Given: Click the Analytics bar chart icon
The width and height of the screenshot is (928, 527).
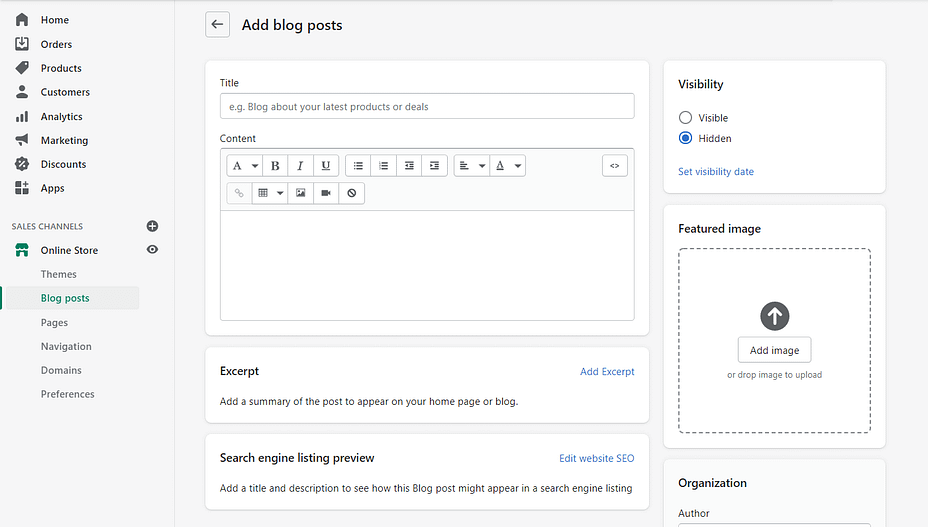Looking at the screenshot, I should pos(22,117).
